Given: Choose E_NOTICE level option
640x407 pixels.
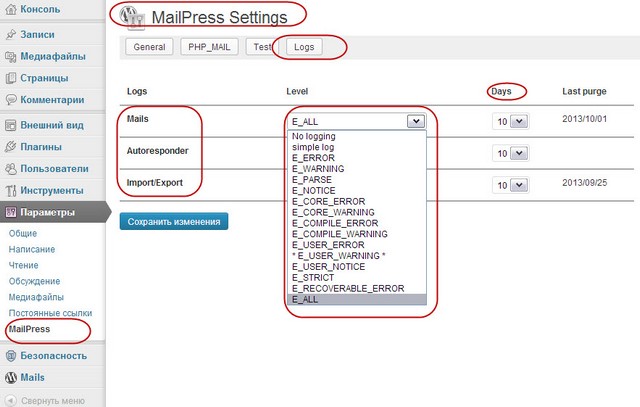Looking at the screenshot, I should [x=357, y=191].
